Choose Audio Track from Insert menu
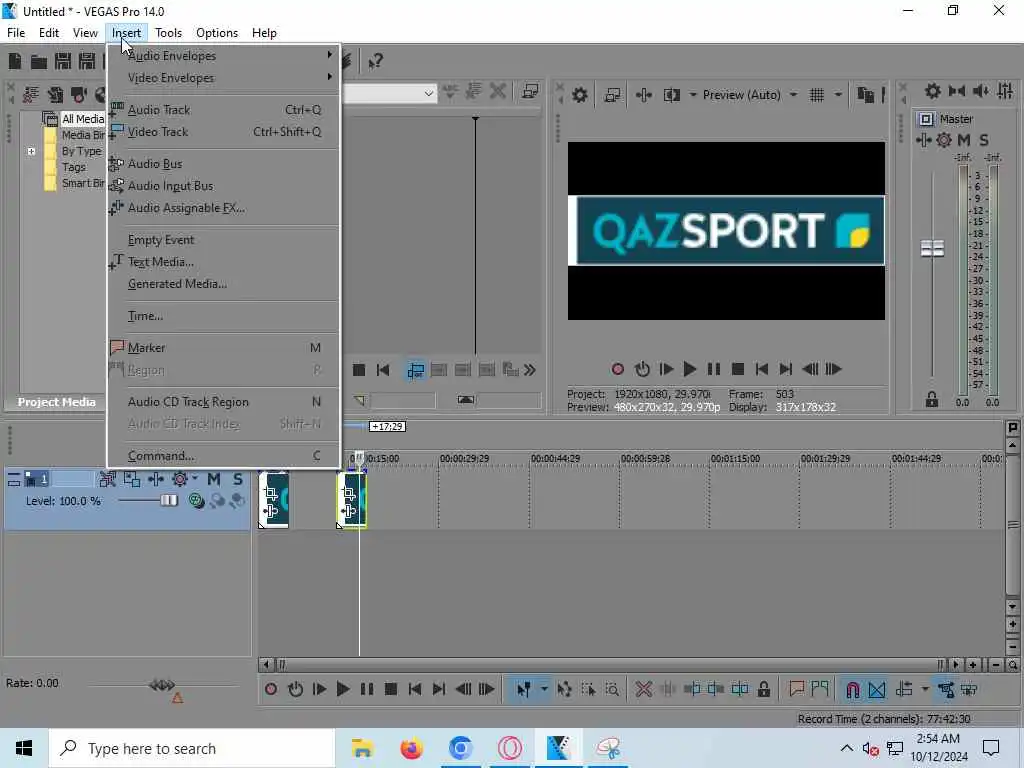Screen dimensions: 1024x768 224,110
